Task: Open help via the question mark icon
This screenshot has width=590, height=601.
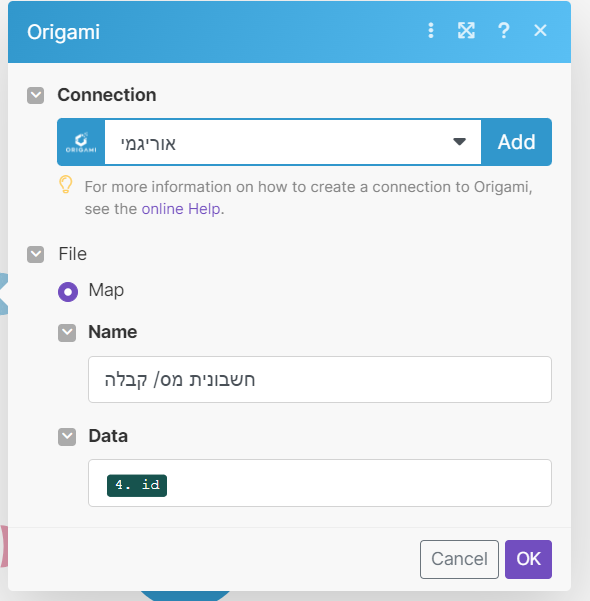Action: (504, 30)
